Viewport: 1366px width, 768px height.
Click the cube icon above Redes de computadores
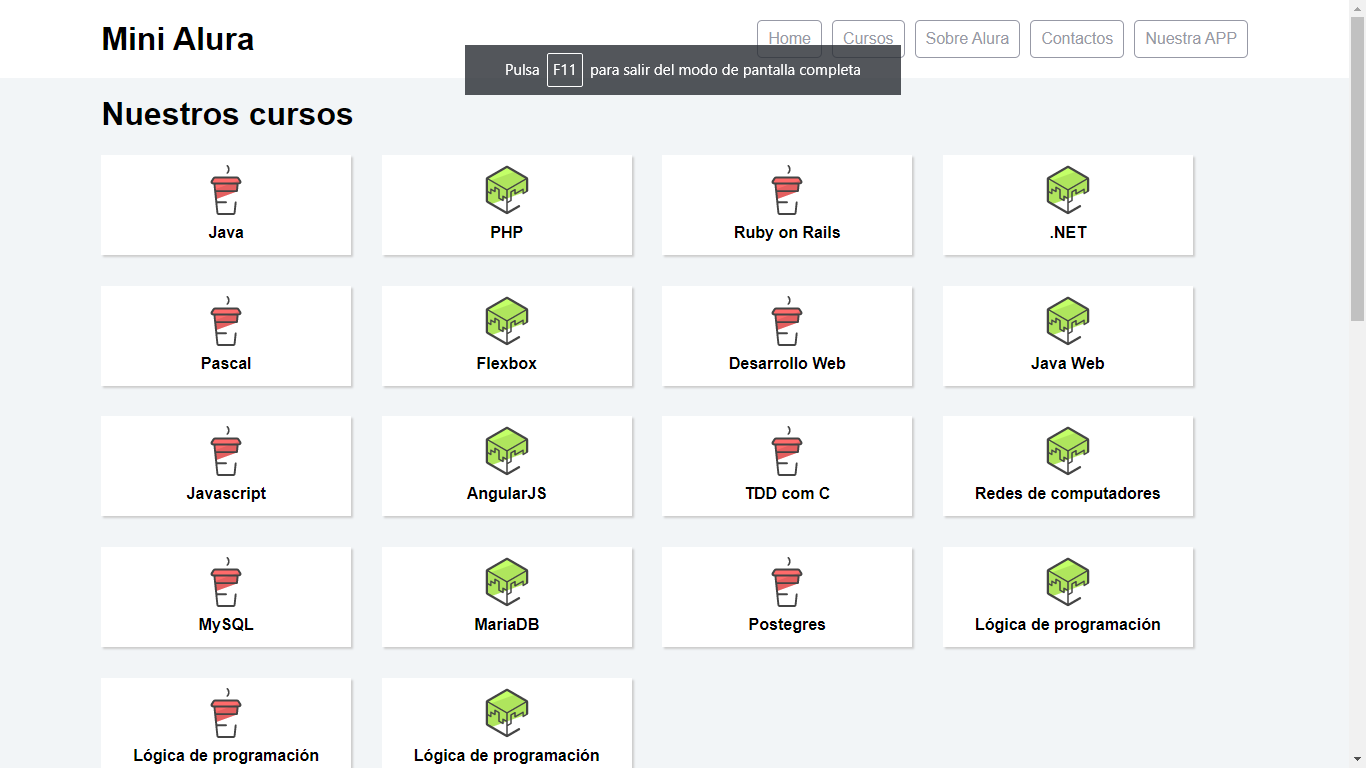tap(1068, 451)
